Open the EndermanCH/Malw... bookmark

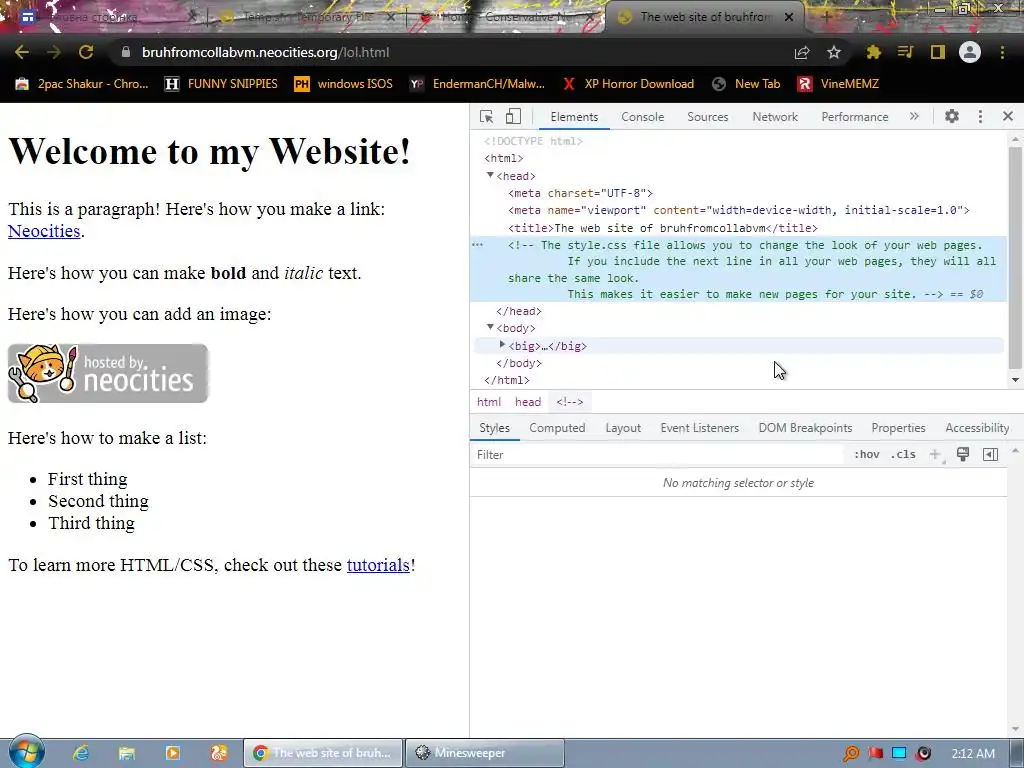(477, 84)
